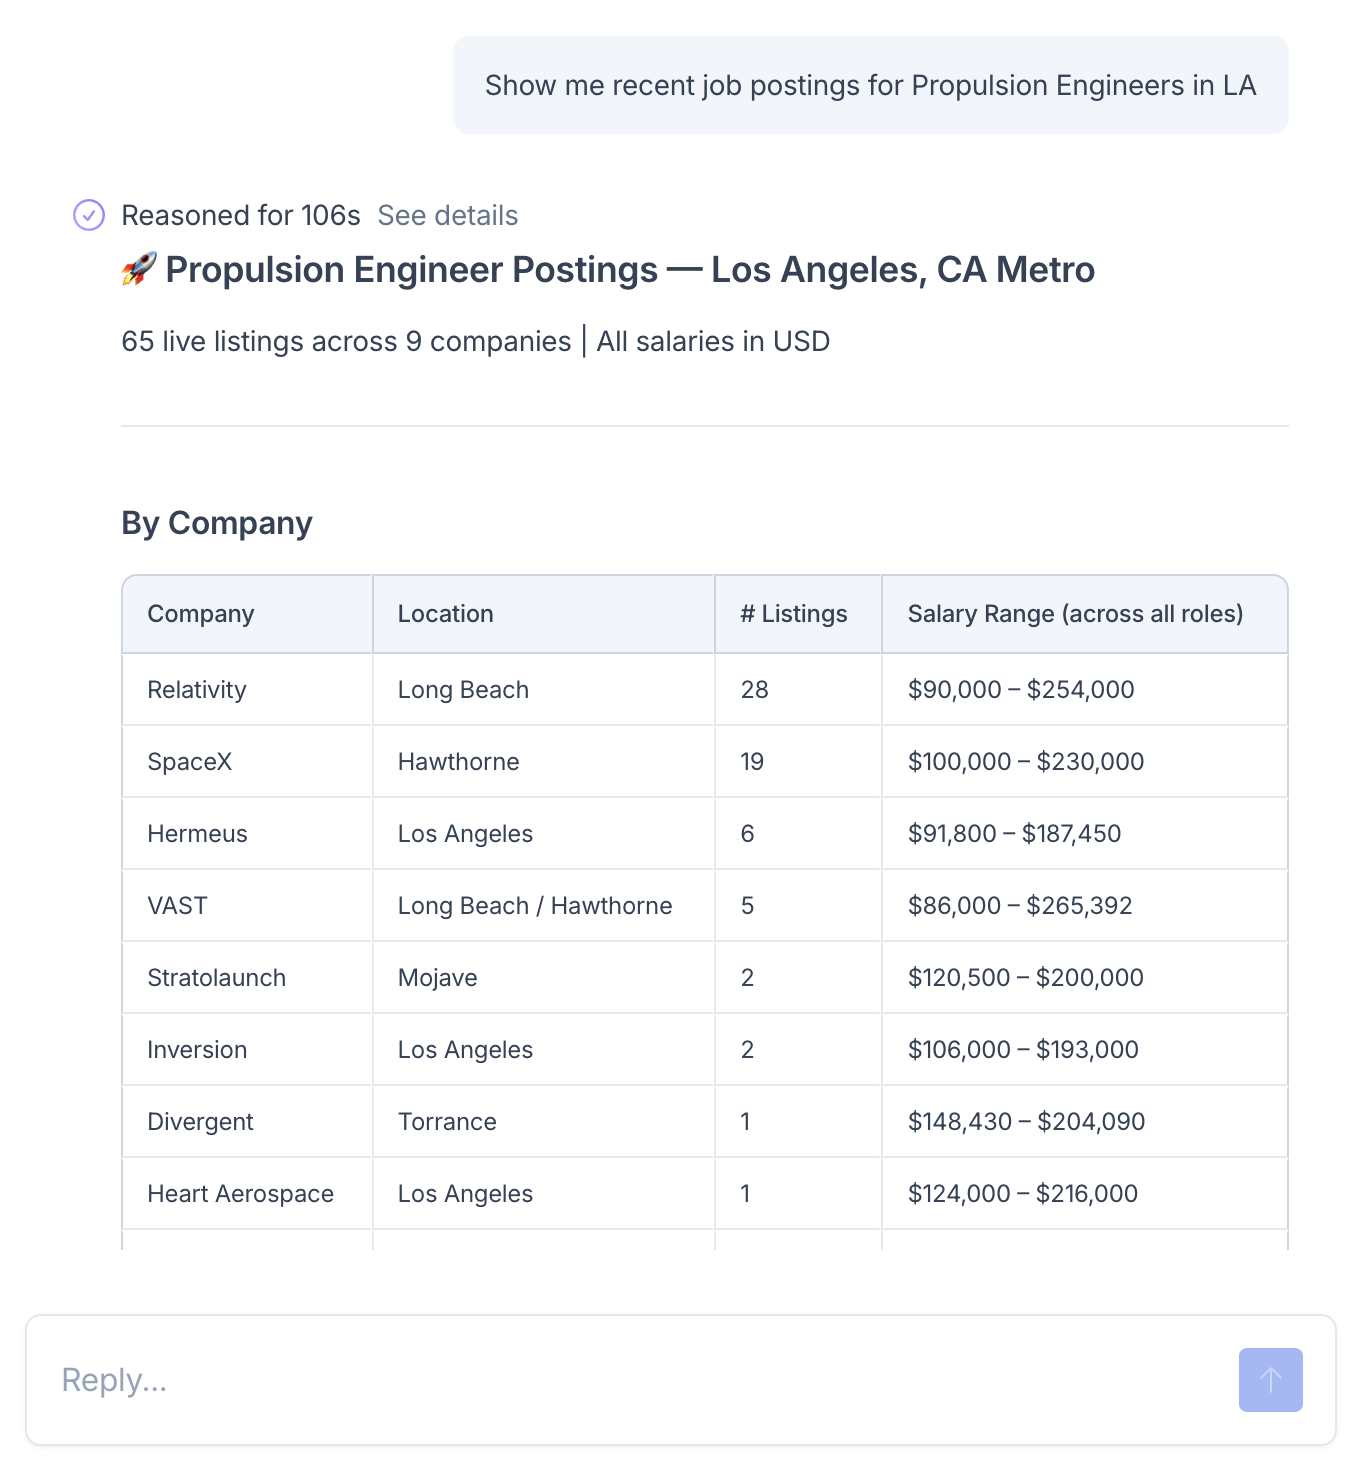The image size is (1360, 1472).
Task: Select Stratolaunch in the table
Action: (x=216, y=978)
